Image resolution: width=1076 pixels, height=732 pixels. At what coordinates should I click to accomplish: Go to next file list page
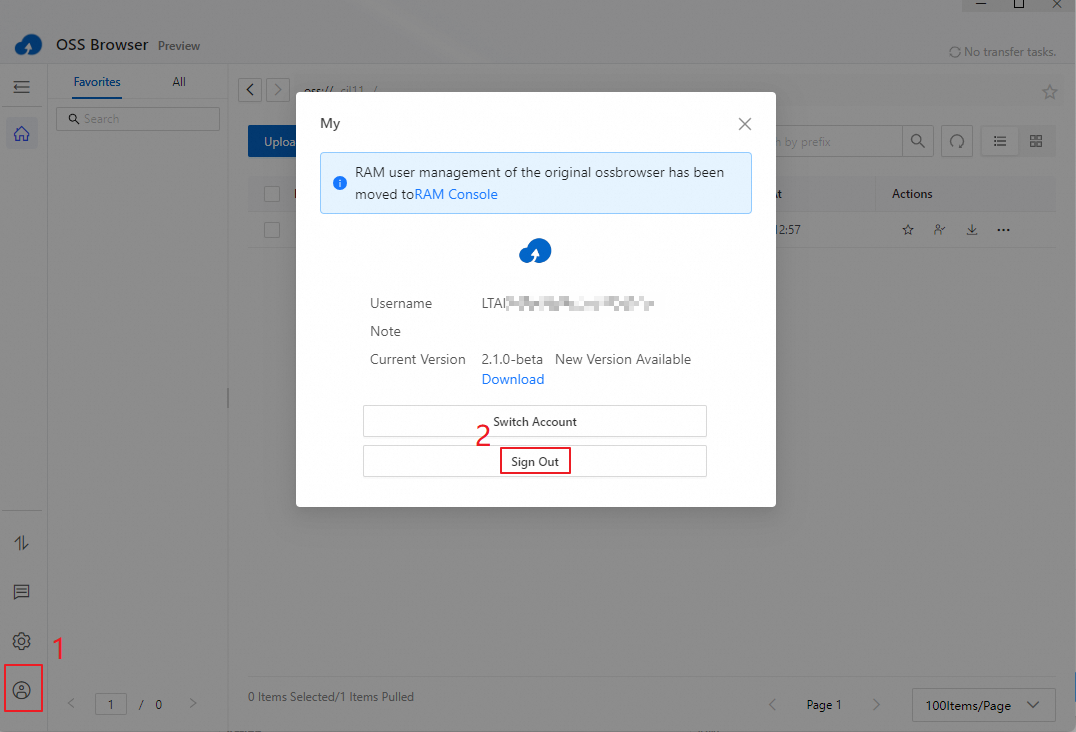[876, 705]
